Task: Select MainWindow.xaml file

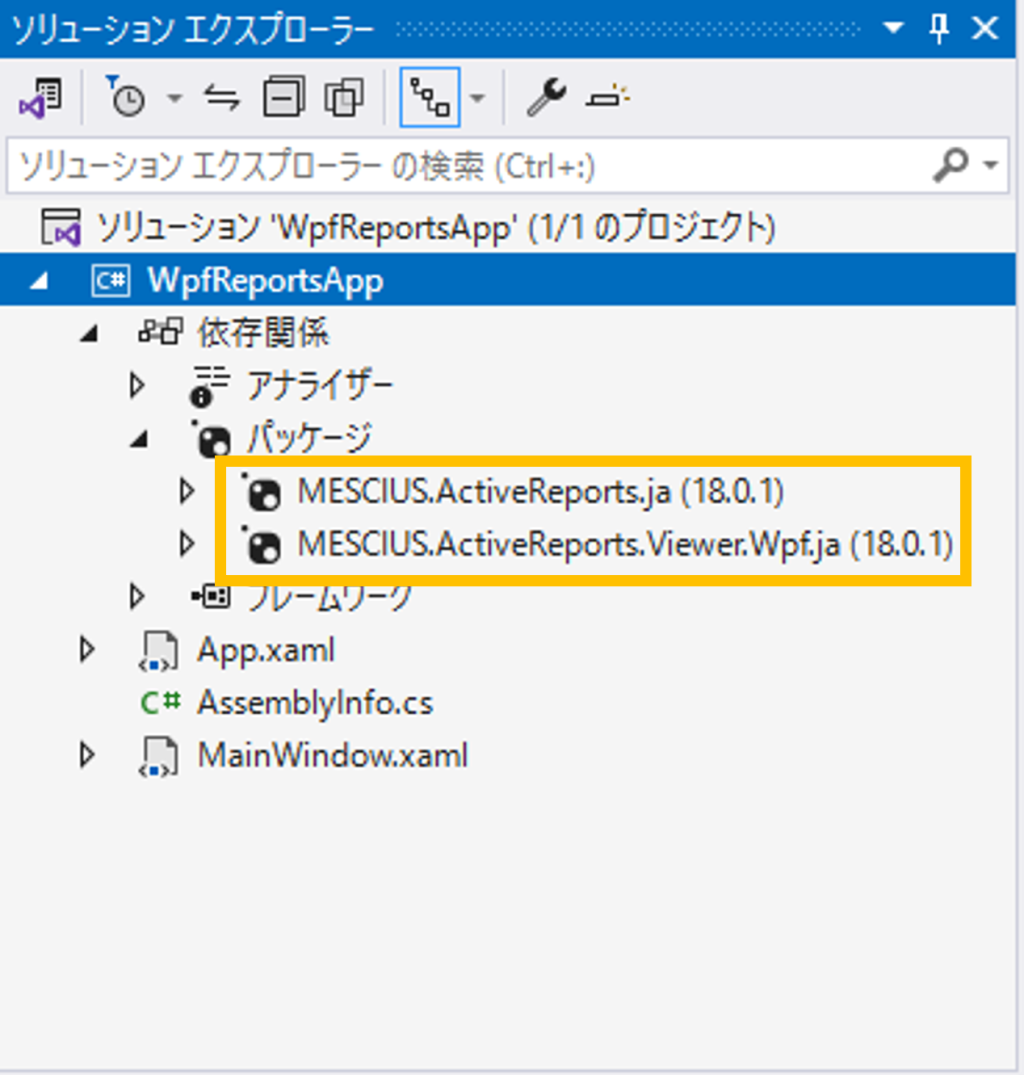Action: pyautogui.click(x=332, y=755)
